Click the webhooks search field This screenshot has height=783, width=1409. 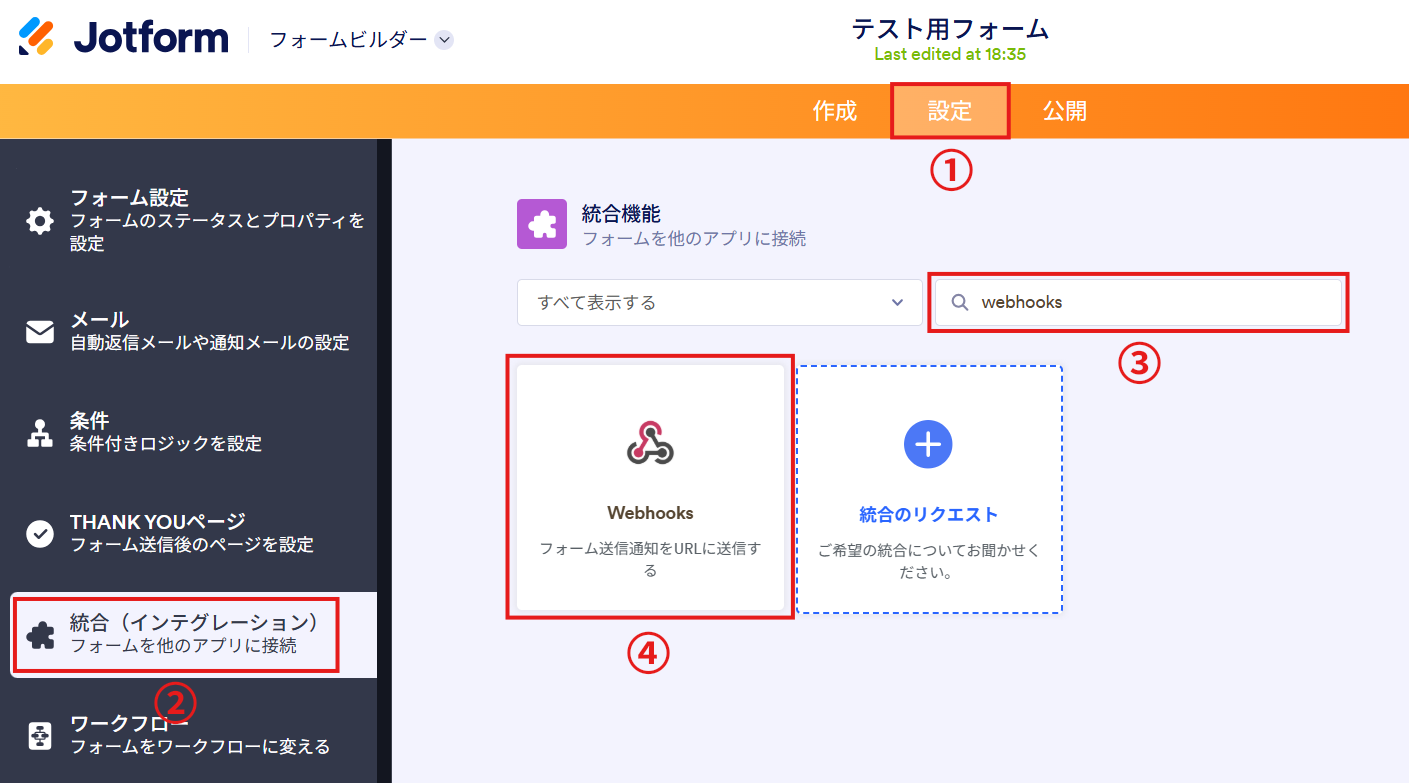pyautogui.click(x=1138, y=302)
